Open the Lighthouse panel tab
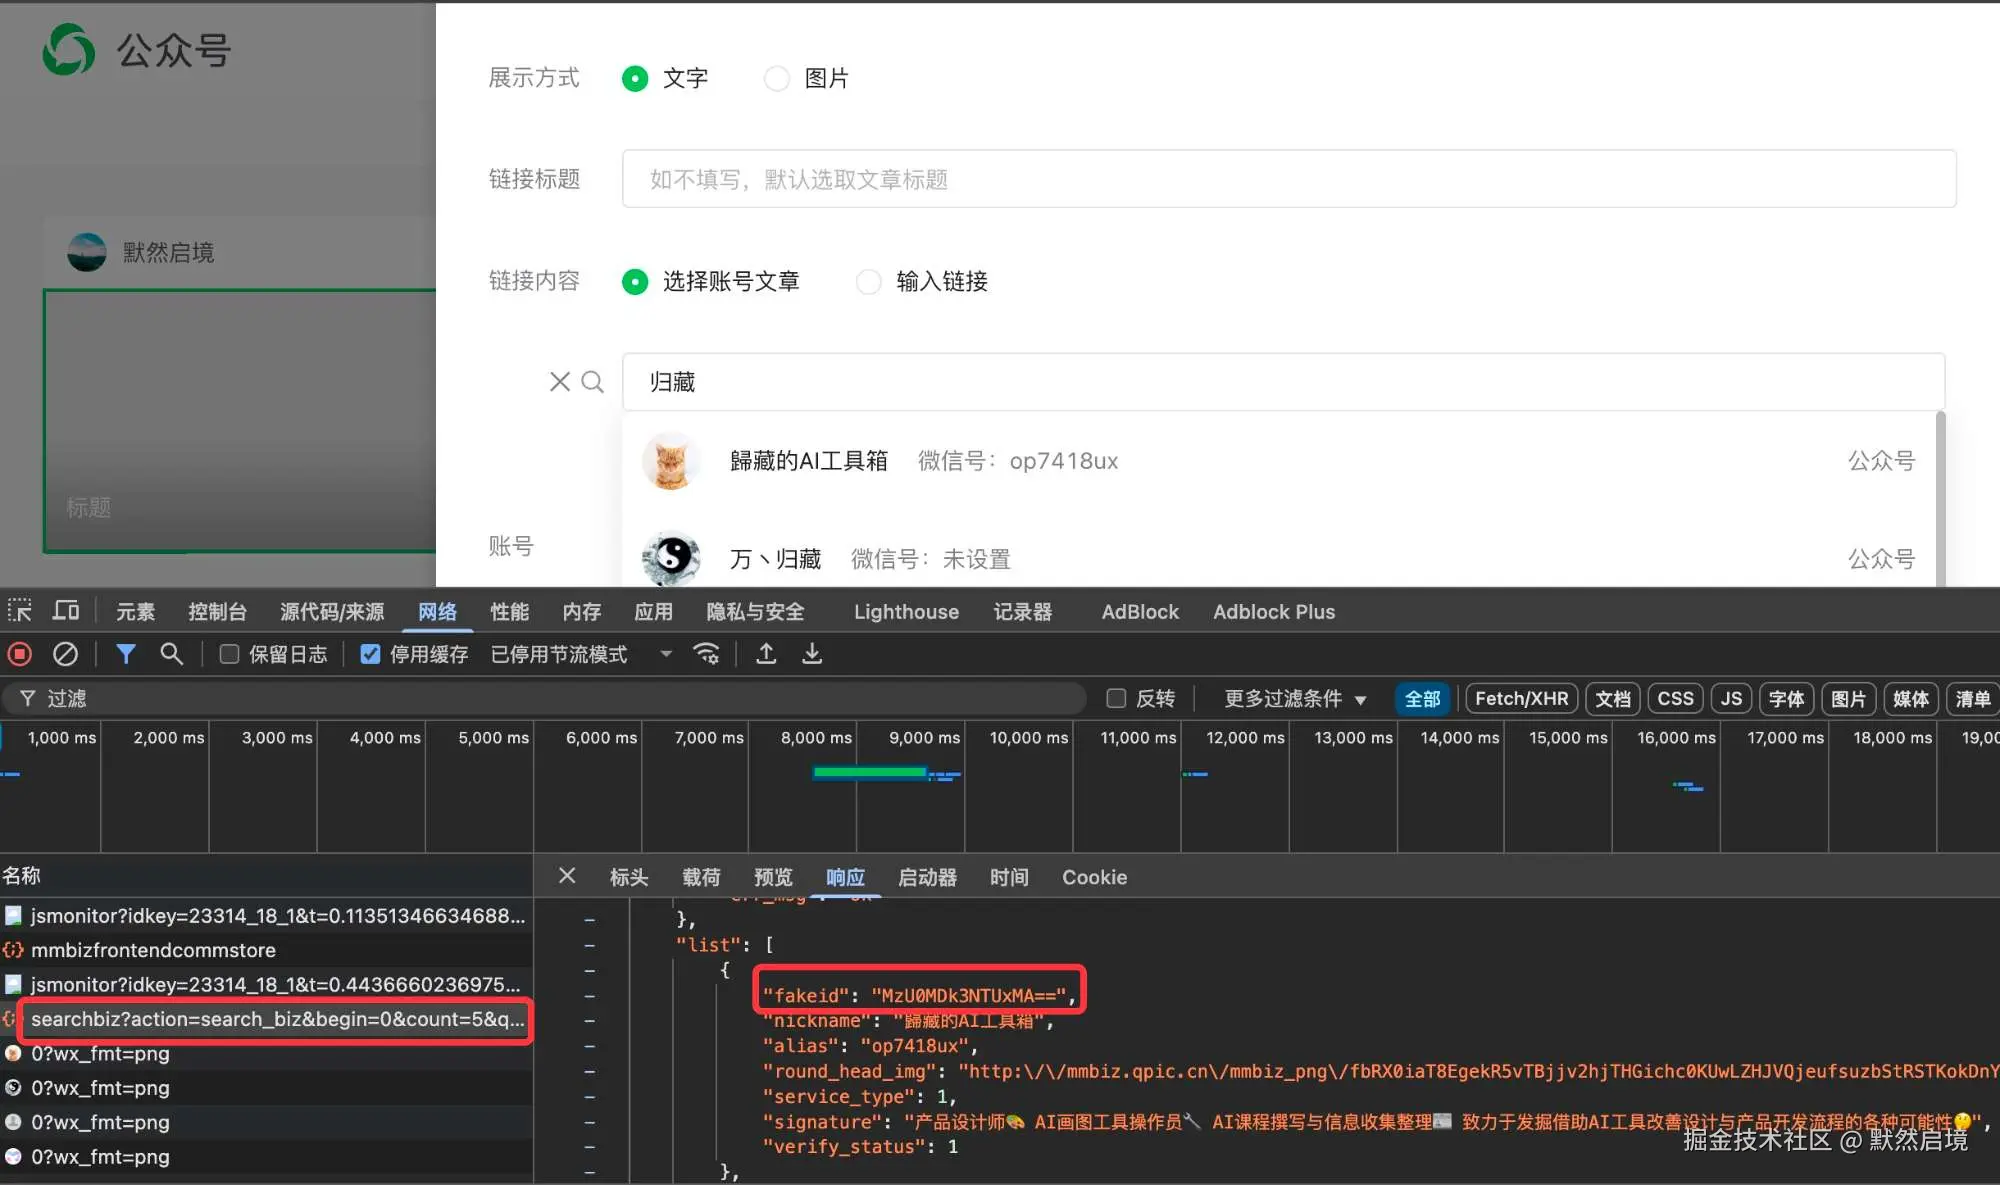Image resolution: width=2000 pixels, height=1185 pixels. [x=905, y=611]
